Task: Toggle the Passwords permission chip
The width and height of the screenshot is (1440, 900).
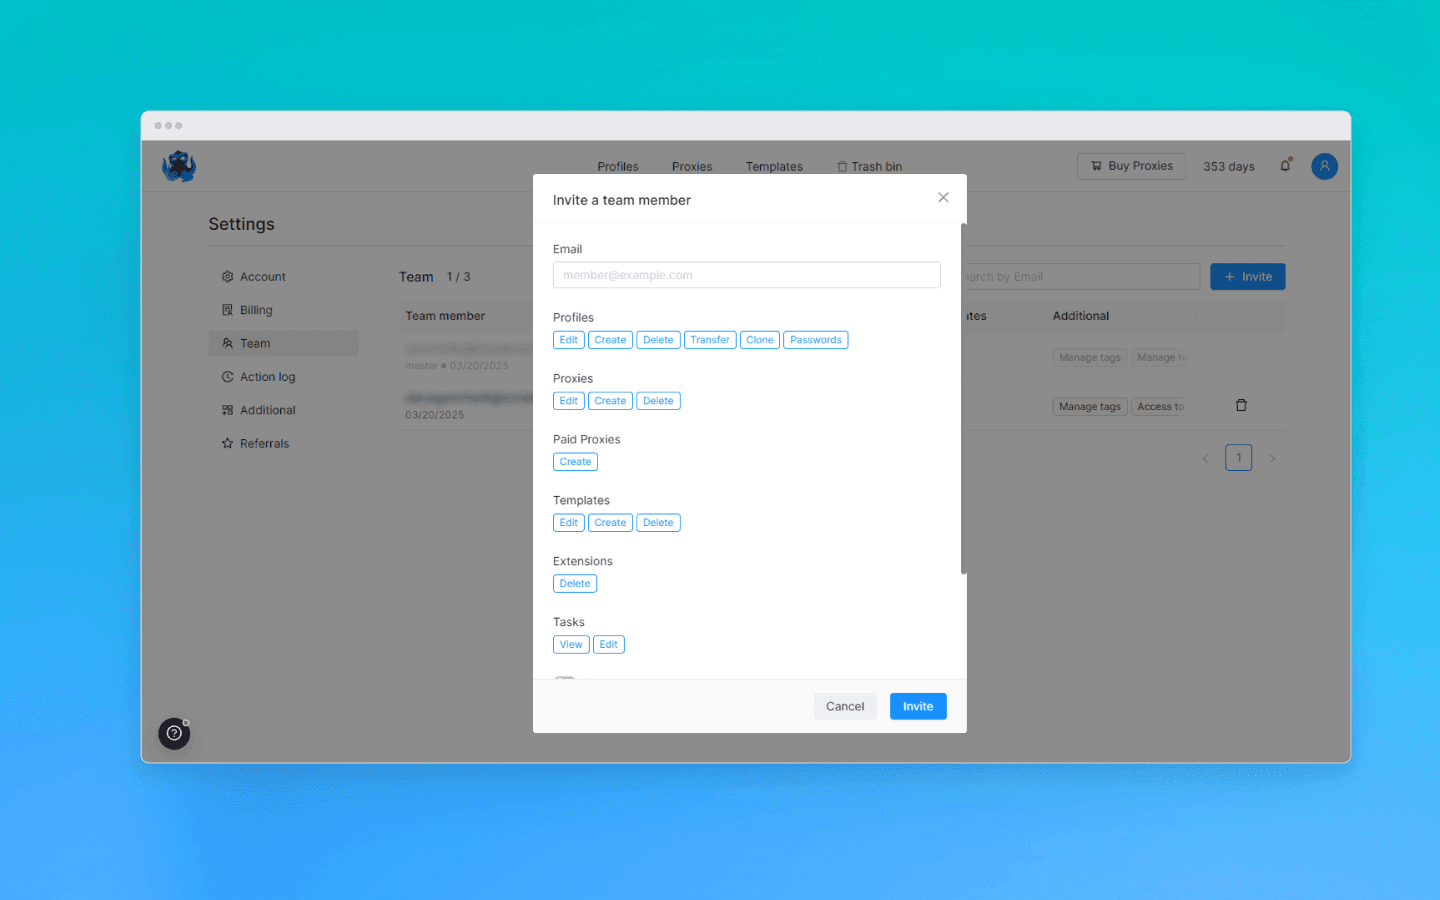Action: pos(815,339)
